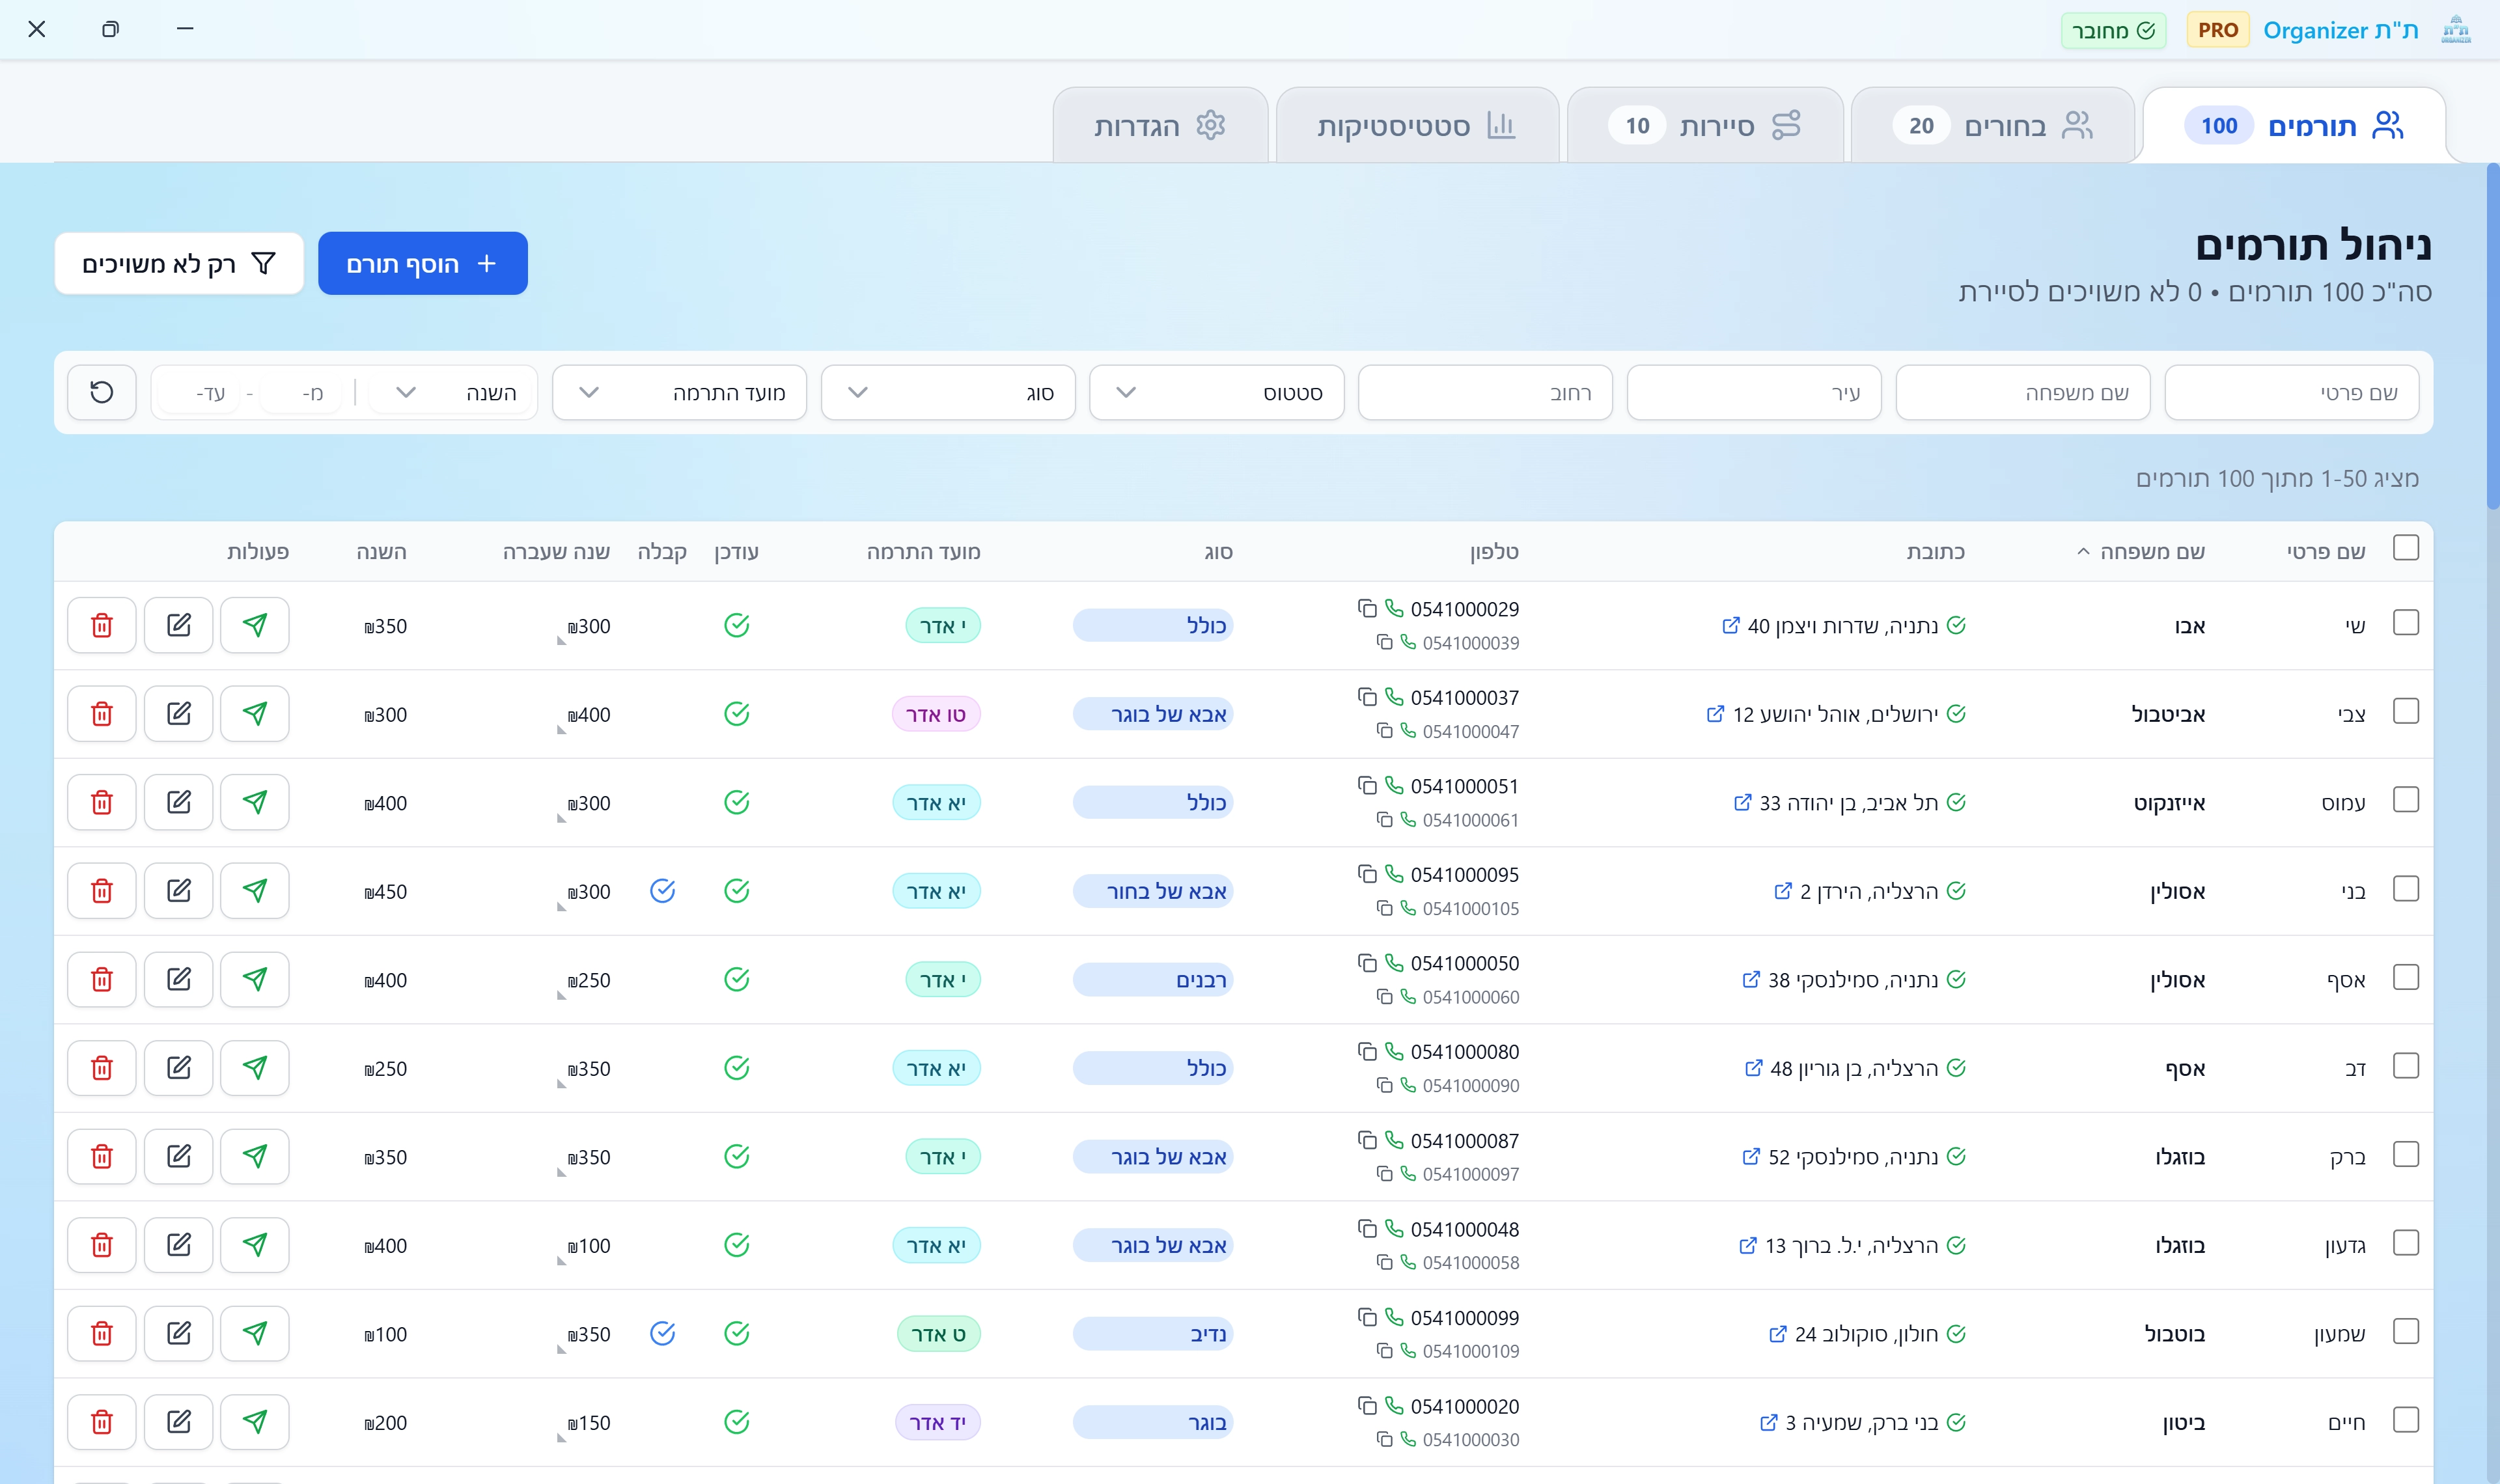Click the שם משפחה search field

(2022, 393)
